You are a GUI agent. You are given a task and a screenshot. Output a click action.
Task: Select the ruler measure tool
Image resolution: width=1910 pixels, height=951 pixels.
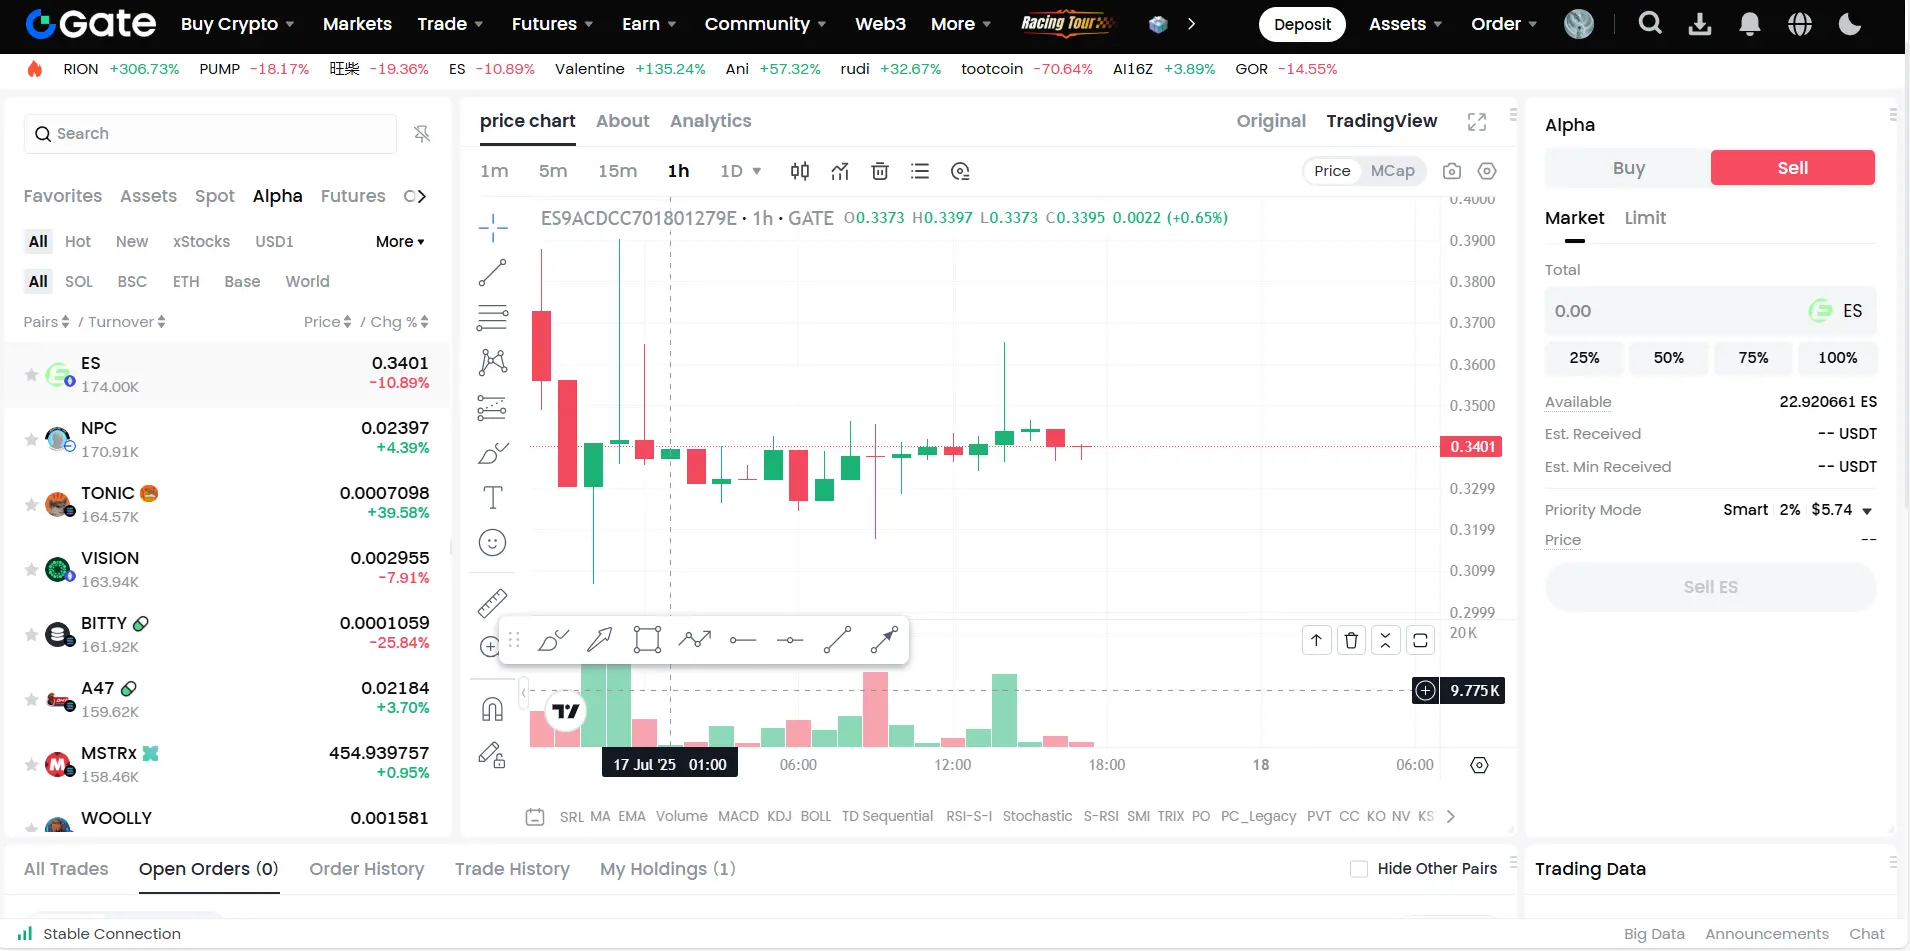pos(492,602)
